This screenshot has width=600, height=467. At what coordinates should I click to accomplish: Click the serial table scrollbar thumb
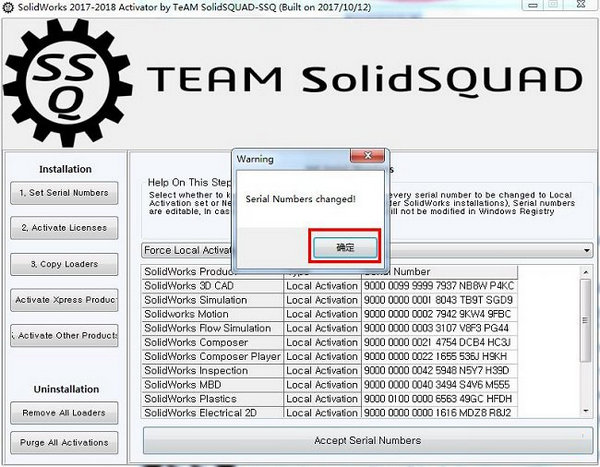pos(585,320)
